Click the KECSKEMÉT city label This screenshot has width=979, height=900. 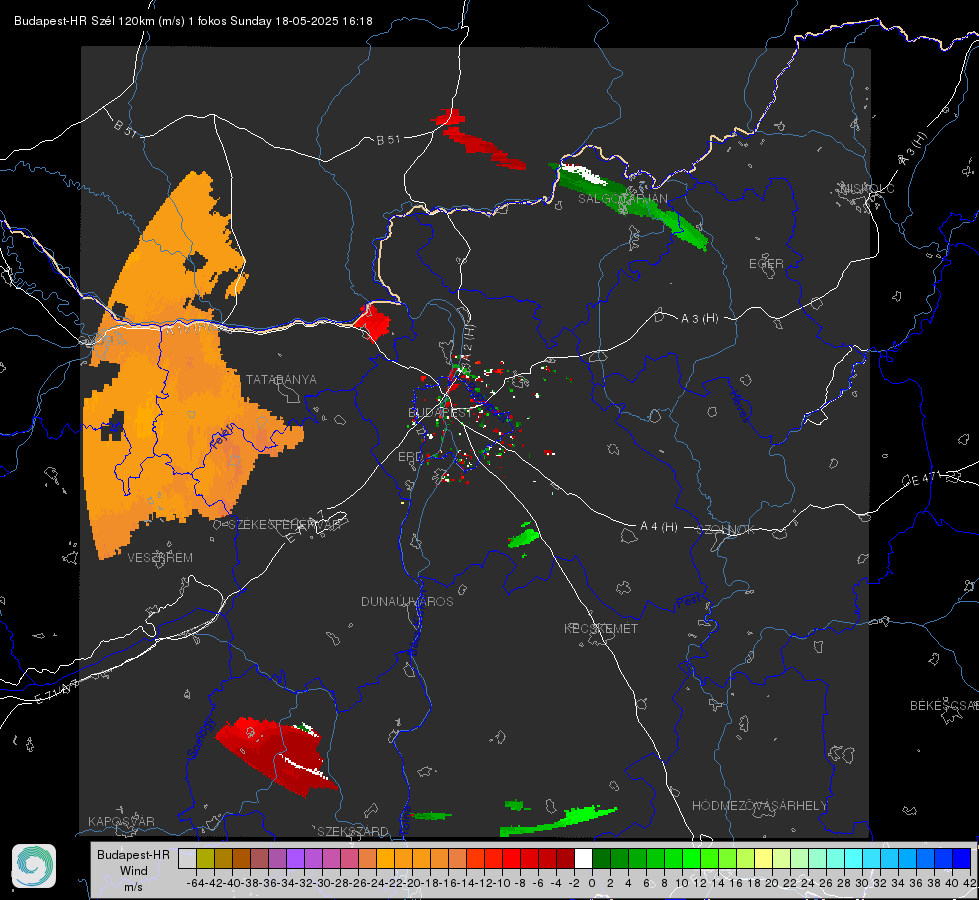(x=601, y=629)
